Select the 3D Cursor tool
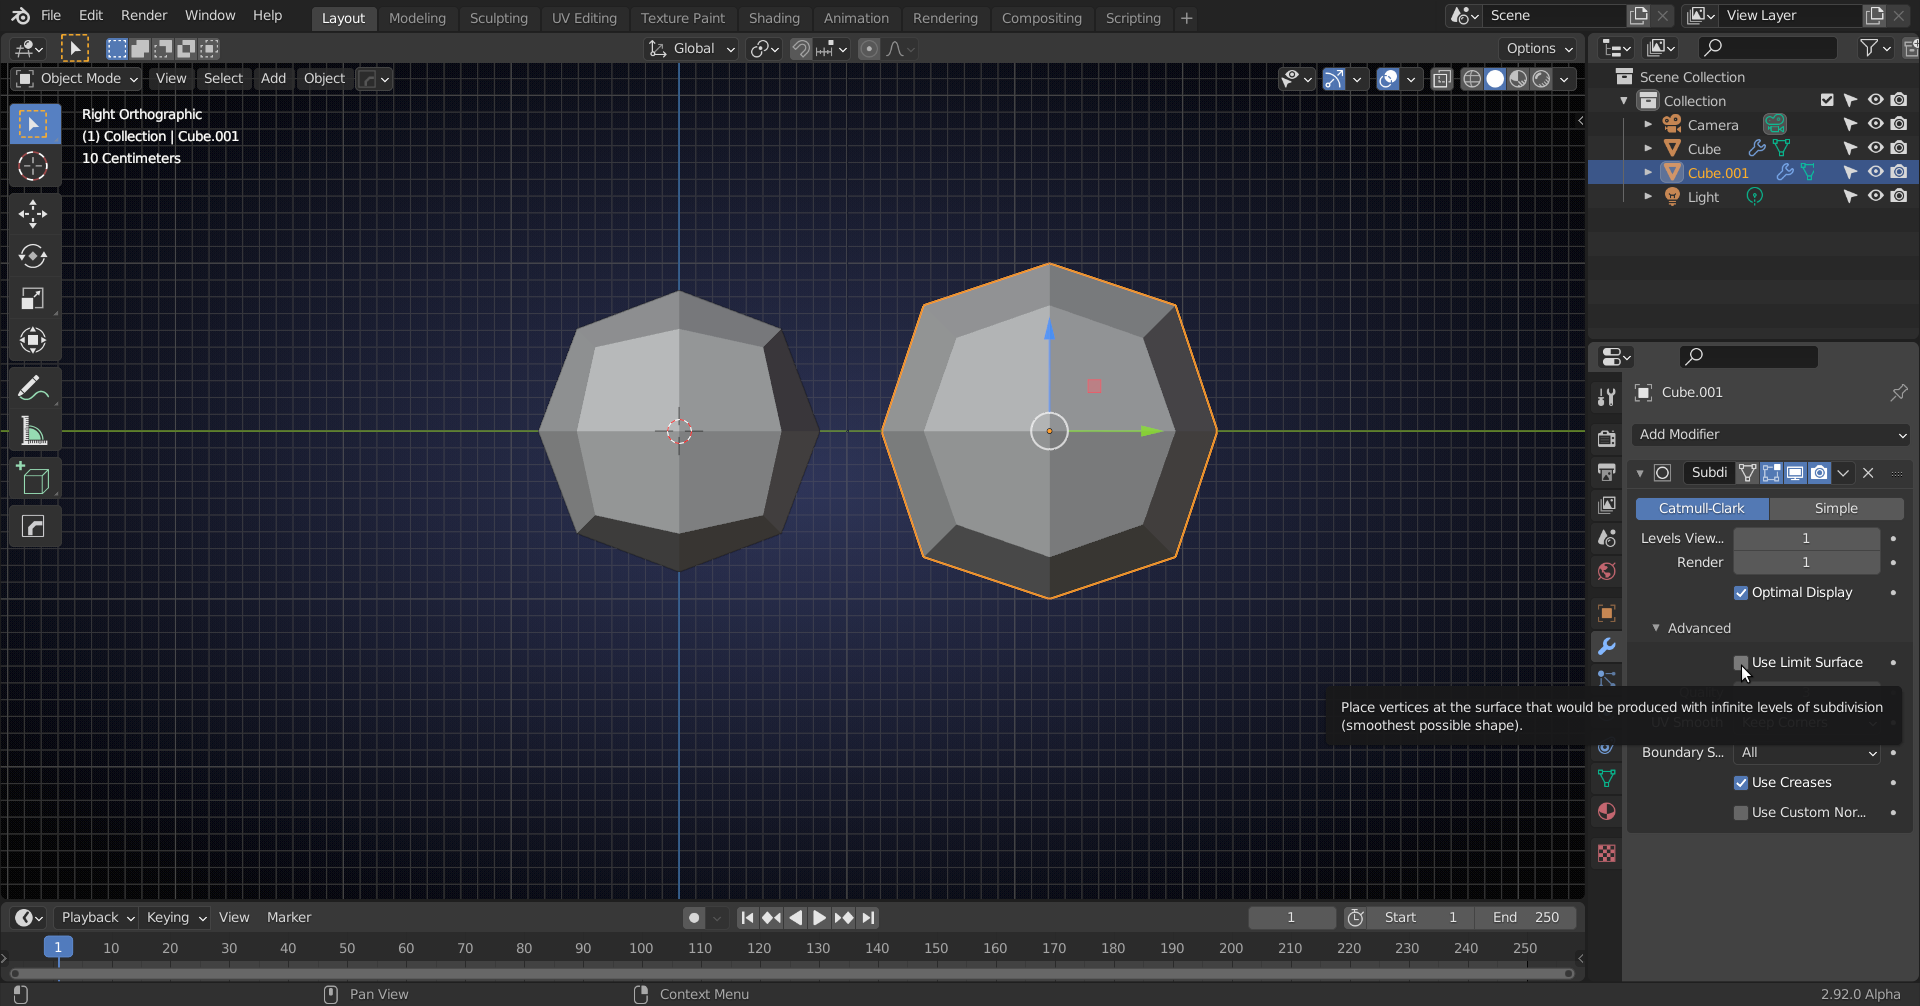The height and width of the screenshot is (1006, 1920). point(33,166)
